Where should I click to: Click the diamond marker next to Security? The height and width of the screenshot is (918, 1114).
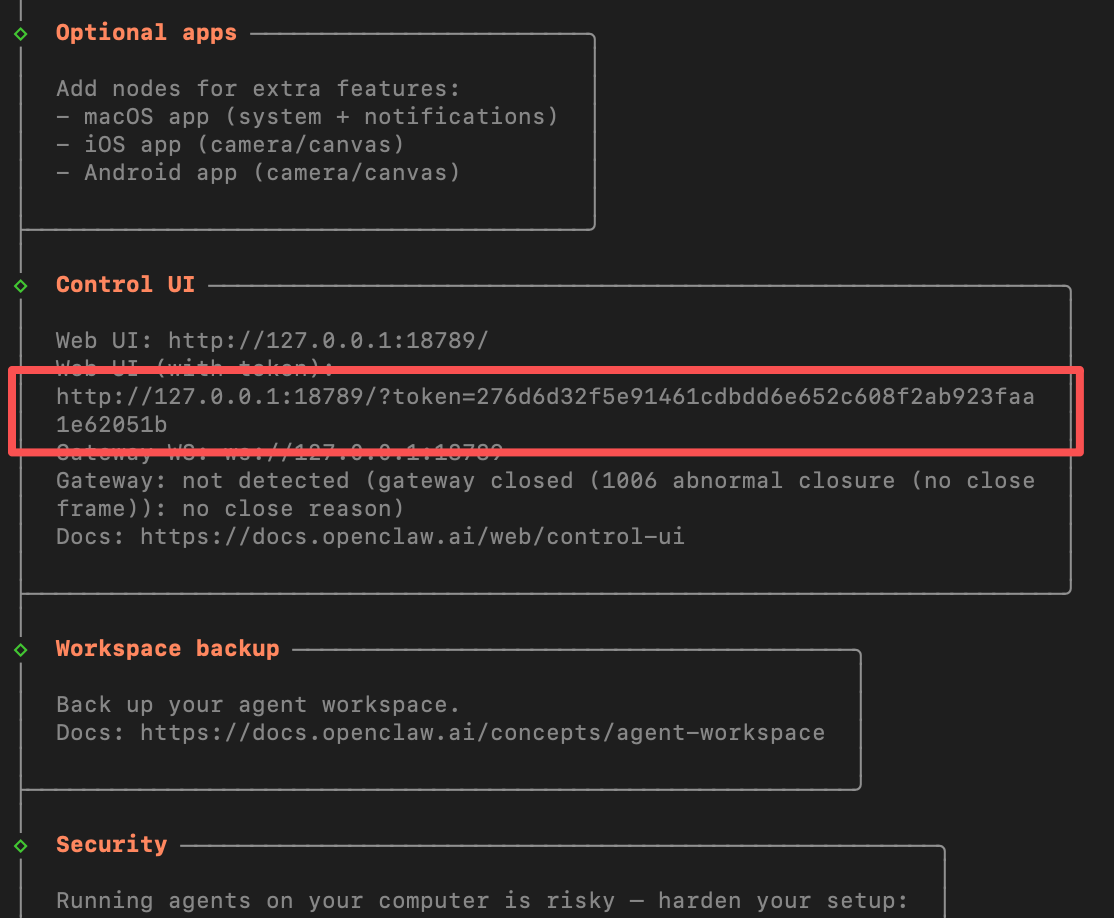click(x=20, y=846)
